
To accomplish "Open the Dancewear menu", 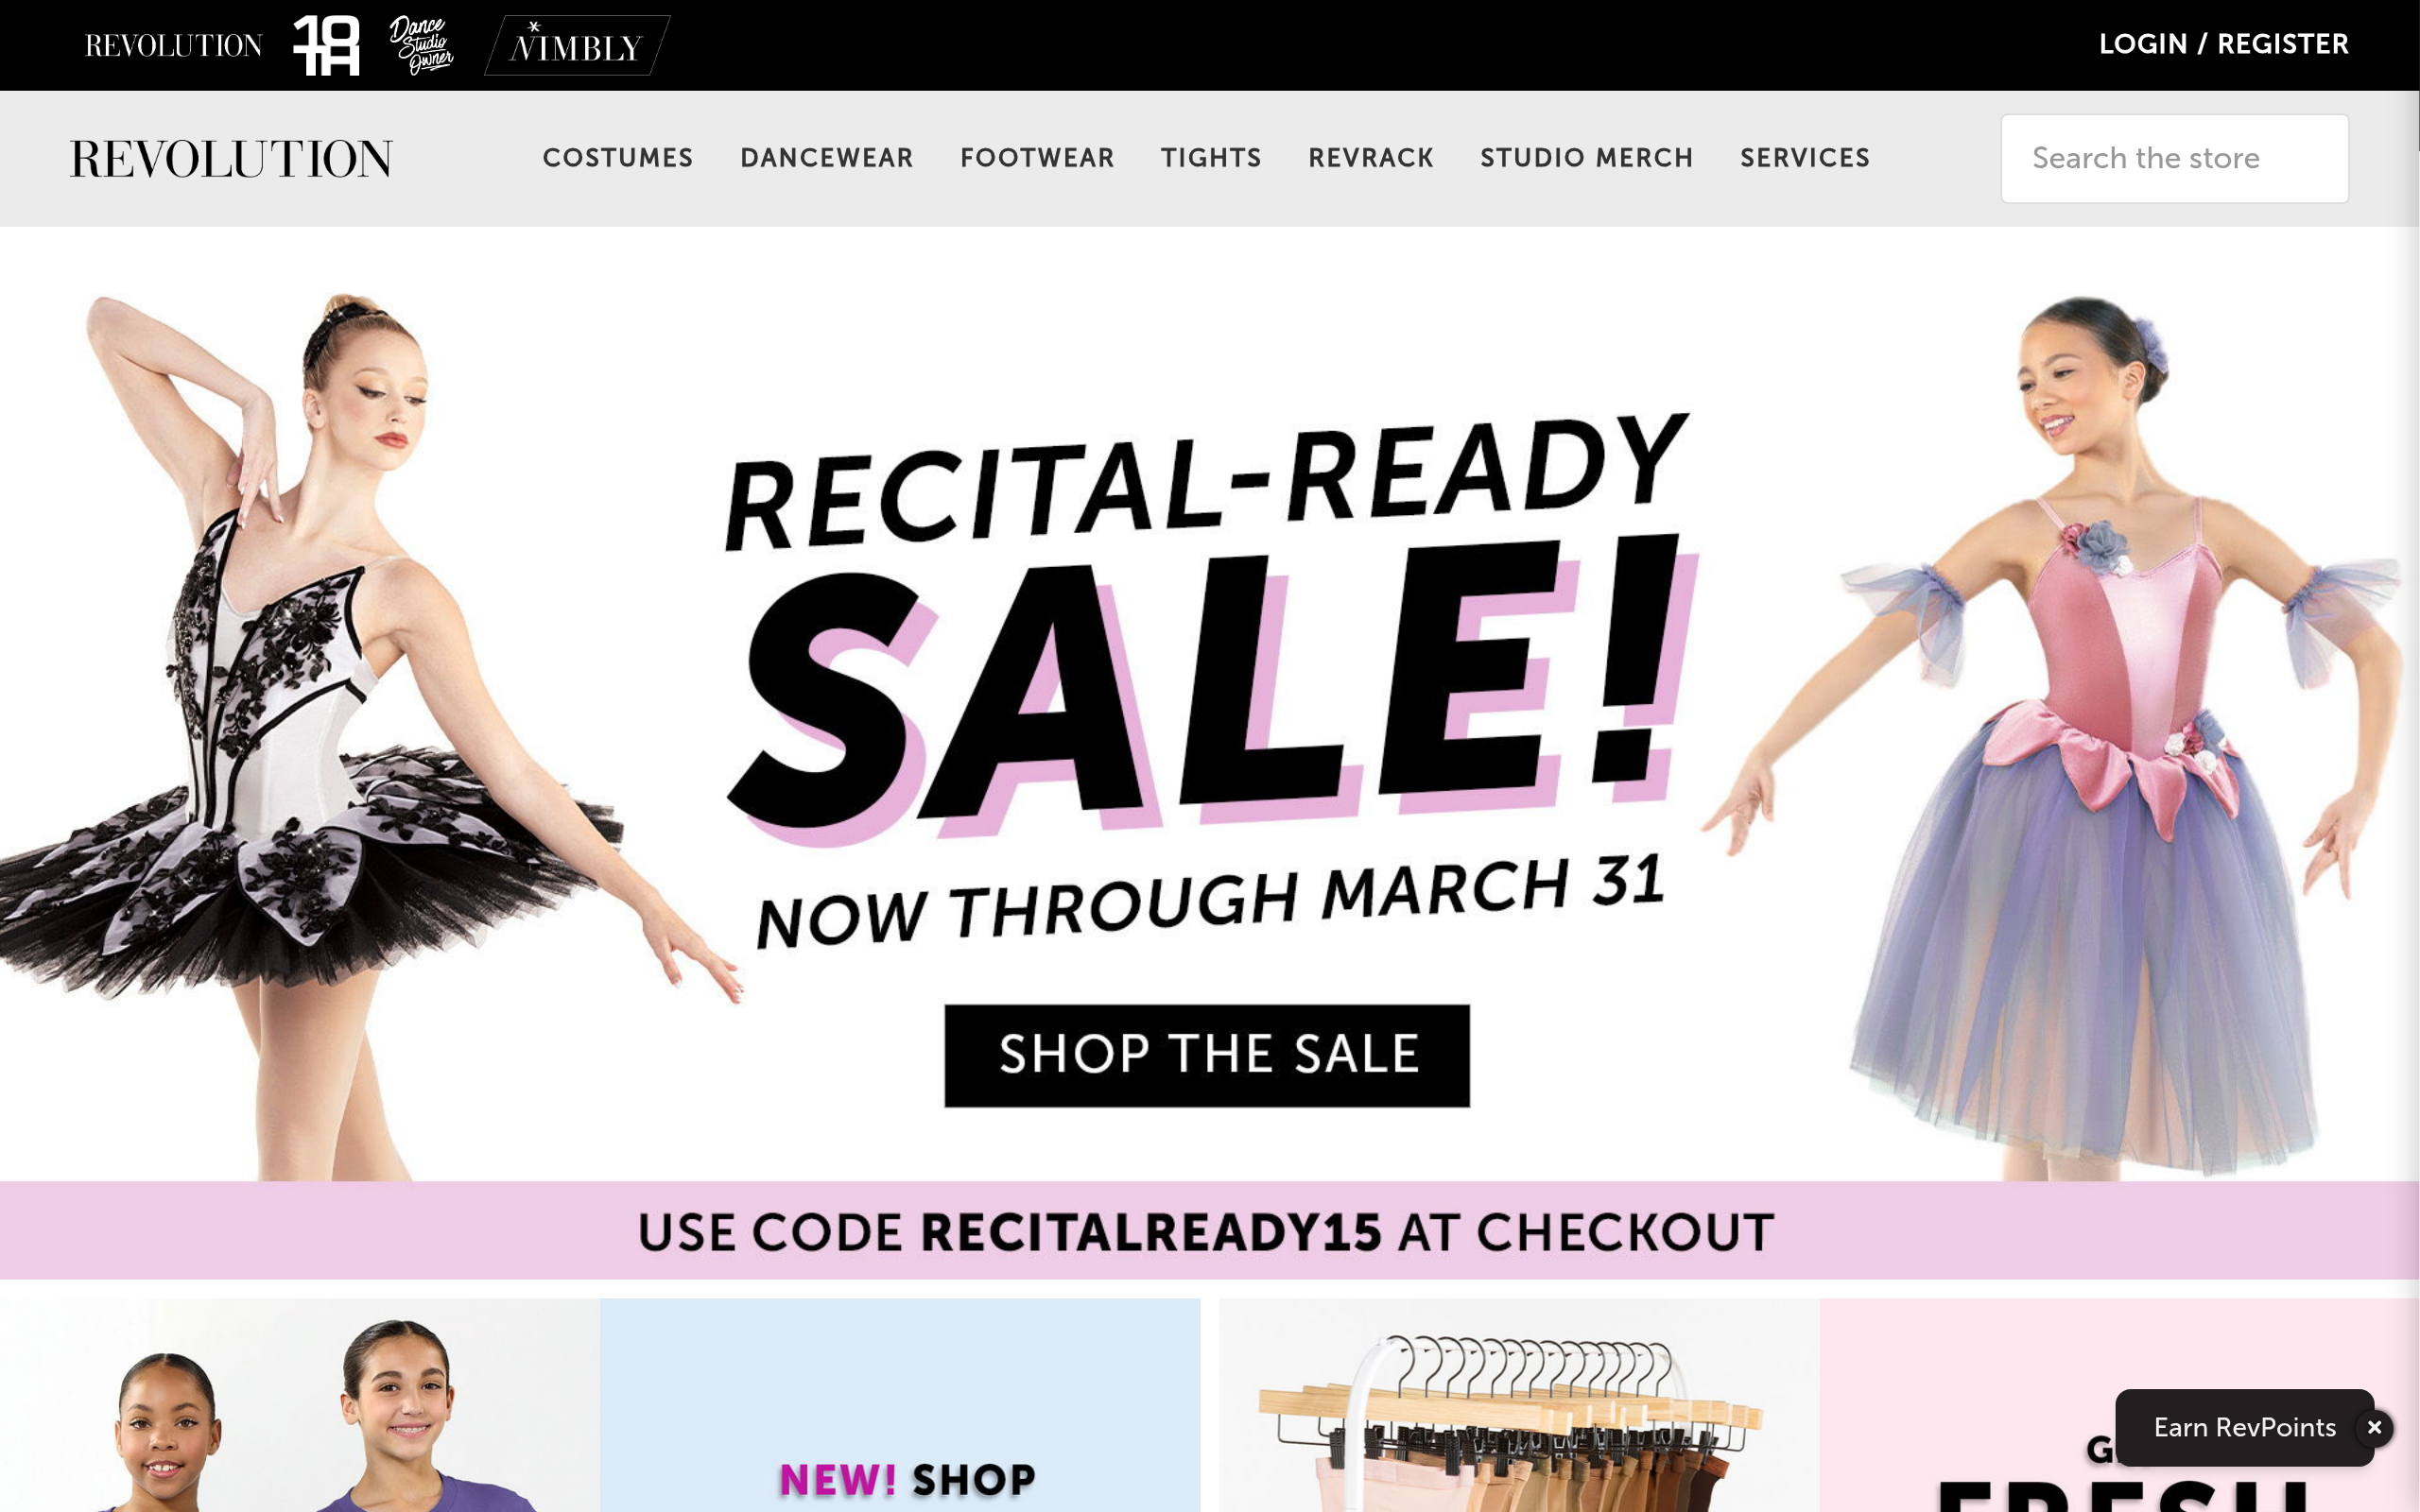I will [x=827, y=158].
